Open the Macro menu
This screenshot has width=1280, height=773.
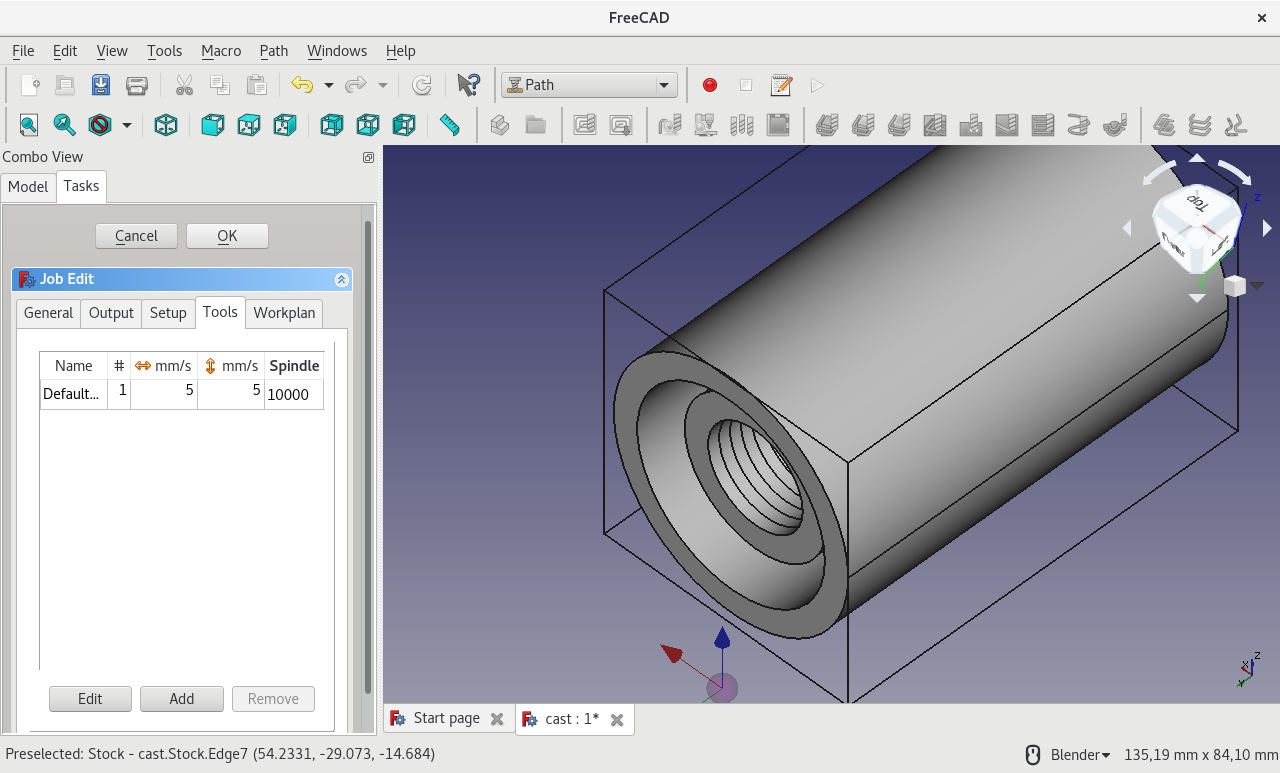[221, 51]
